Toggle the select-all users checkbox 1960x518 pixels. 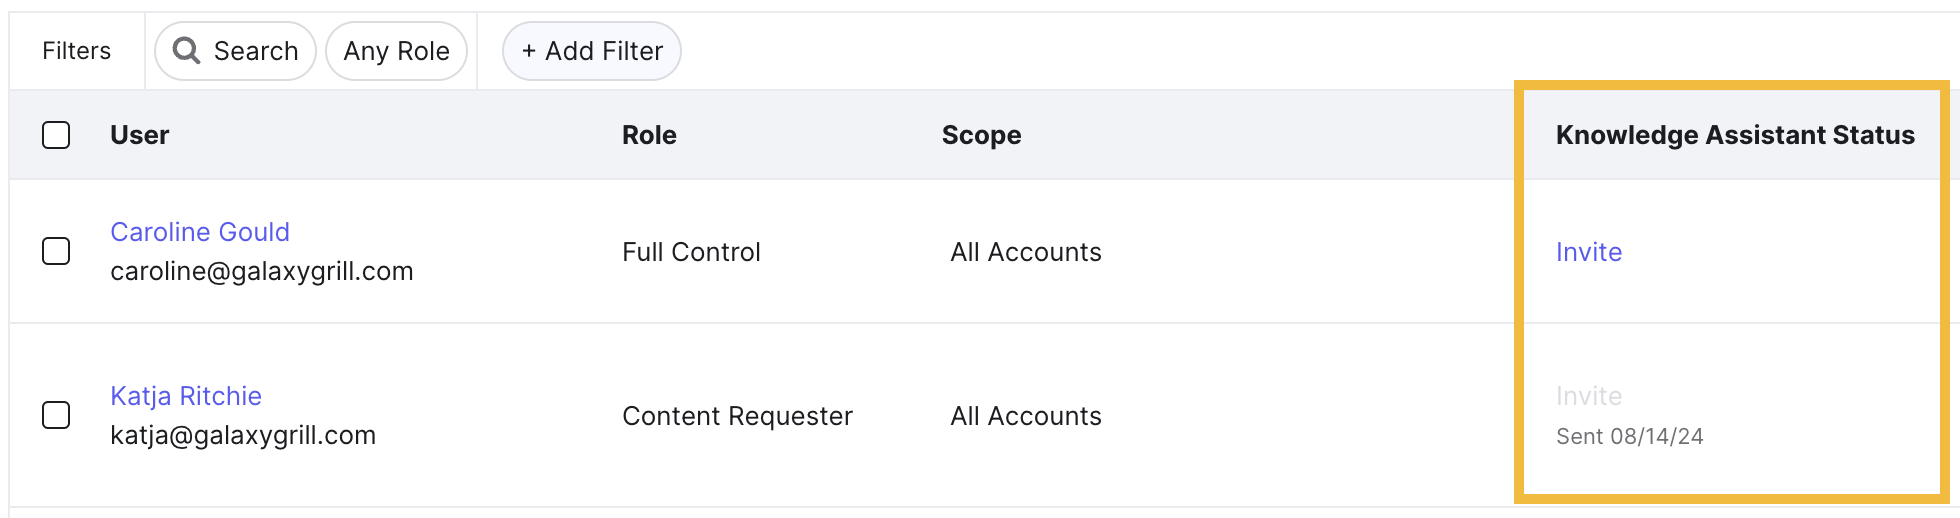(56, 135)
